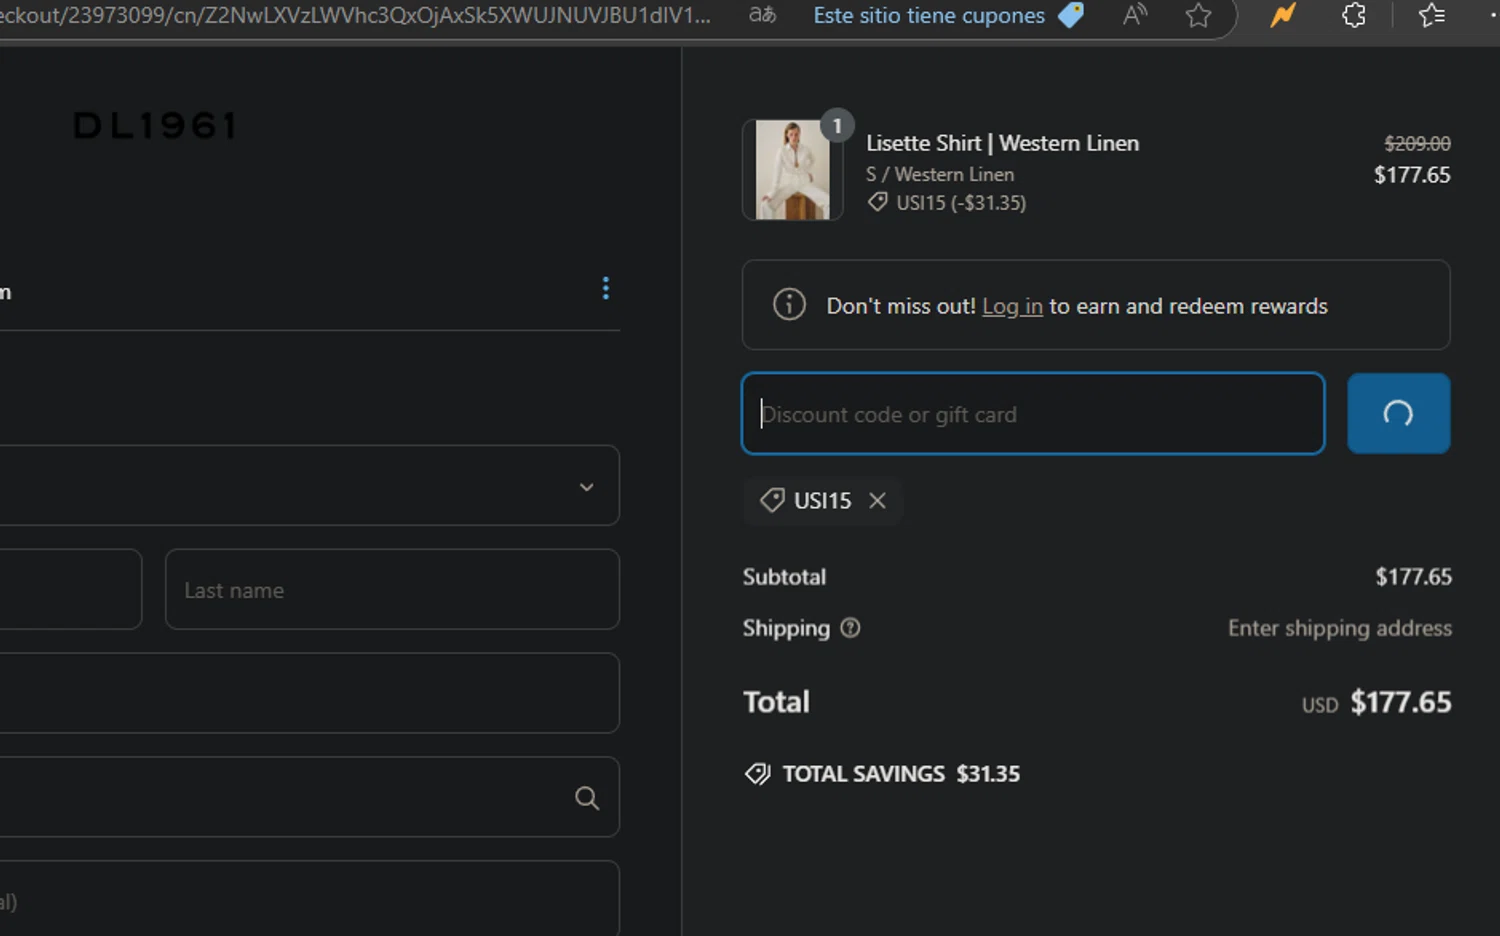Add page to favorites with star icon
The image size is (1500, 936).
[1198, 15]
